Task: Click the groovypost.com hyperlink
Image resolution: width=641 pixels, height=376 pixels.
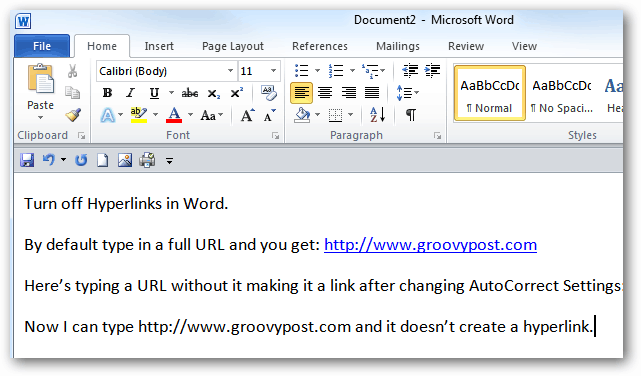Action: (430, 245)
